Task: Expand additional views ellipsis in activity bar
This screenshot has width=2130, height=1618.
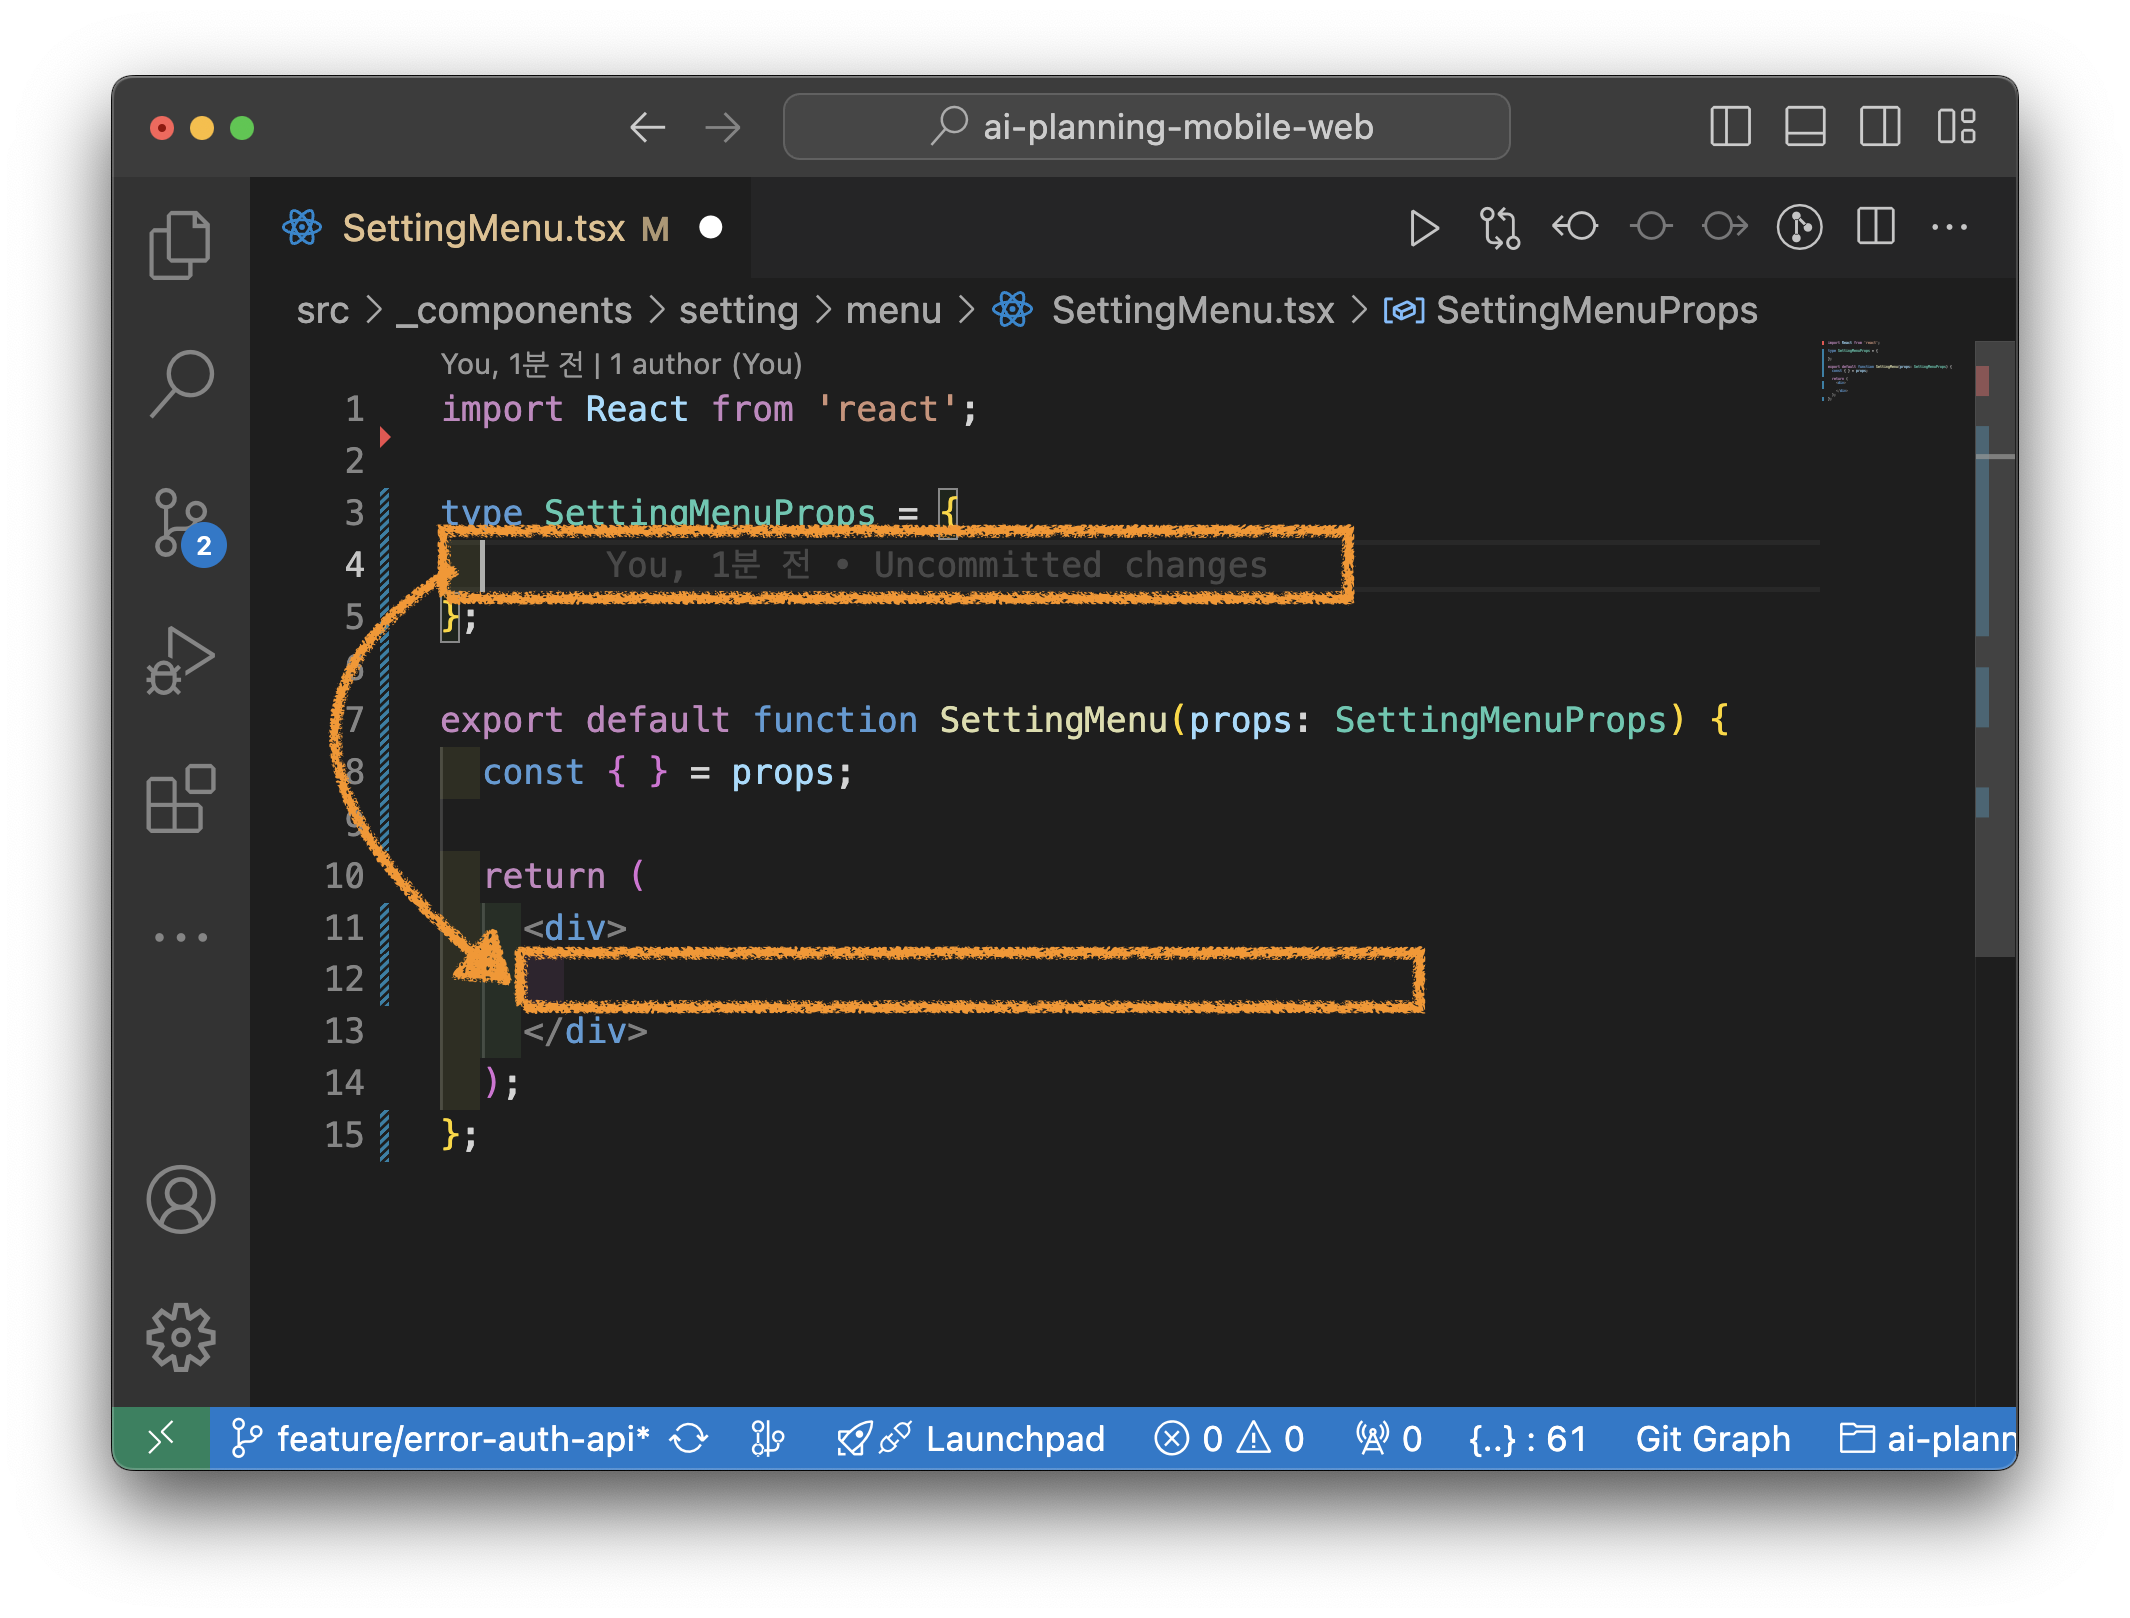Action: coord(180,937)
